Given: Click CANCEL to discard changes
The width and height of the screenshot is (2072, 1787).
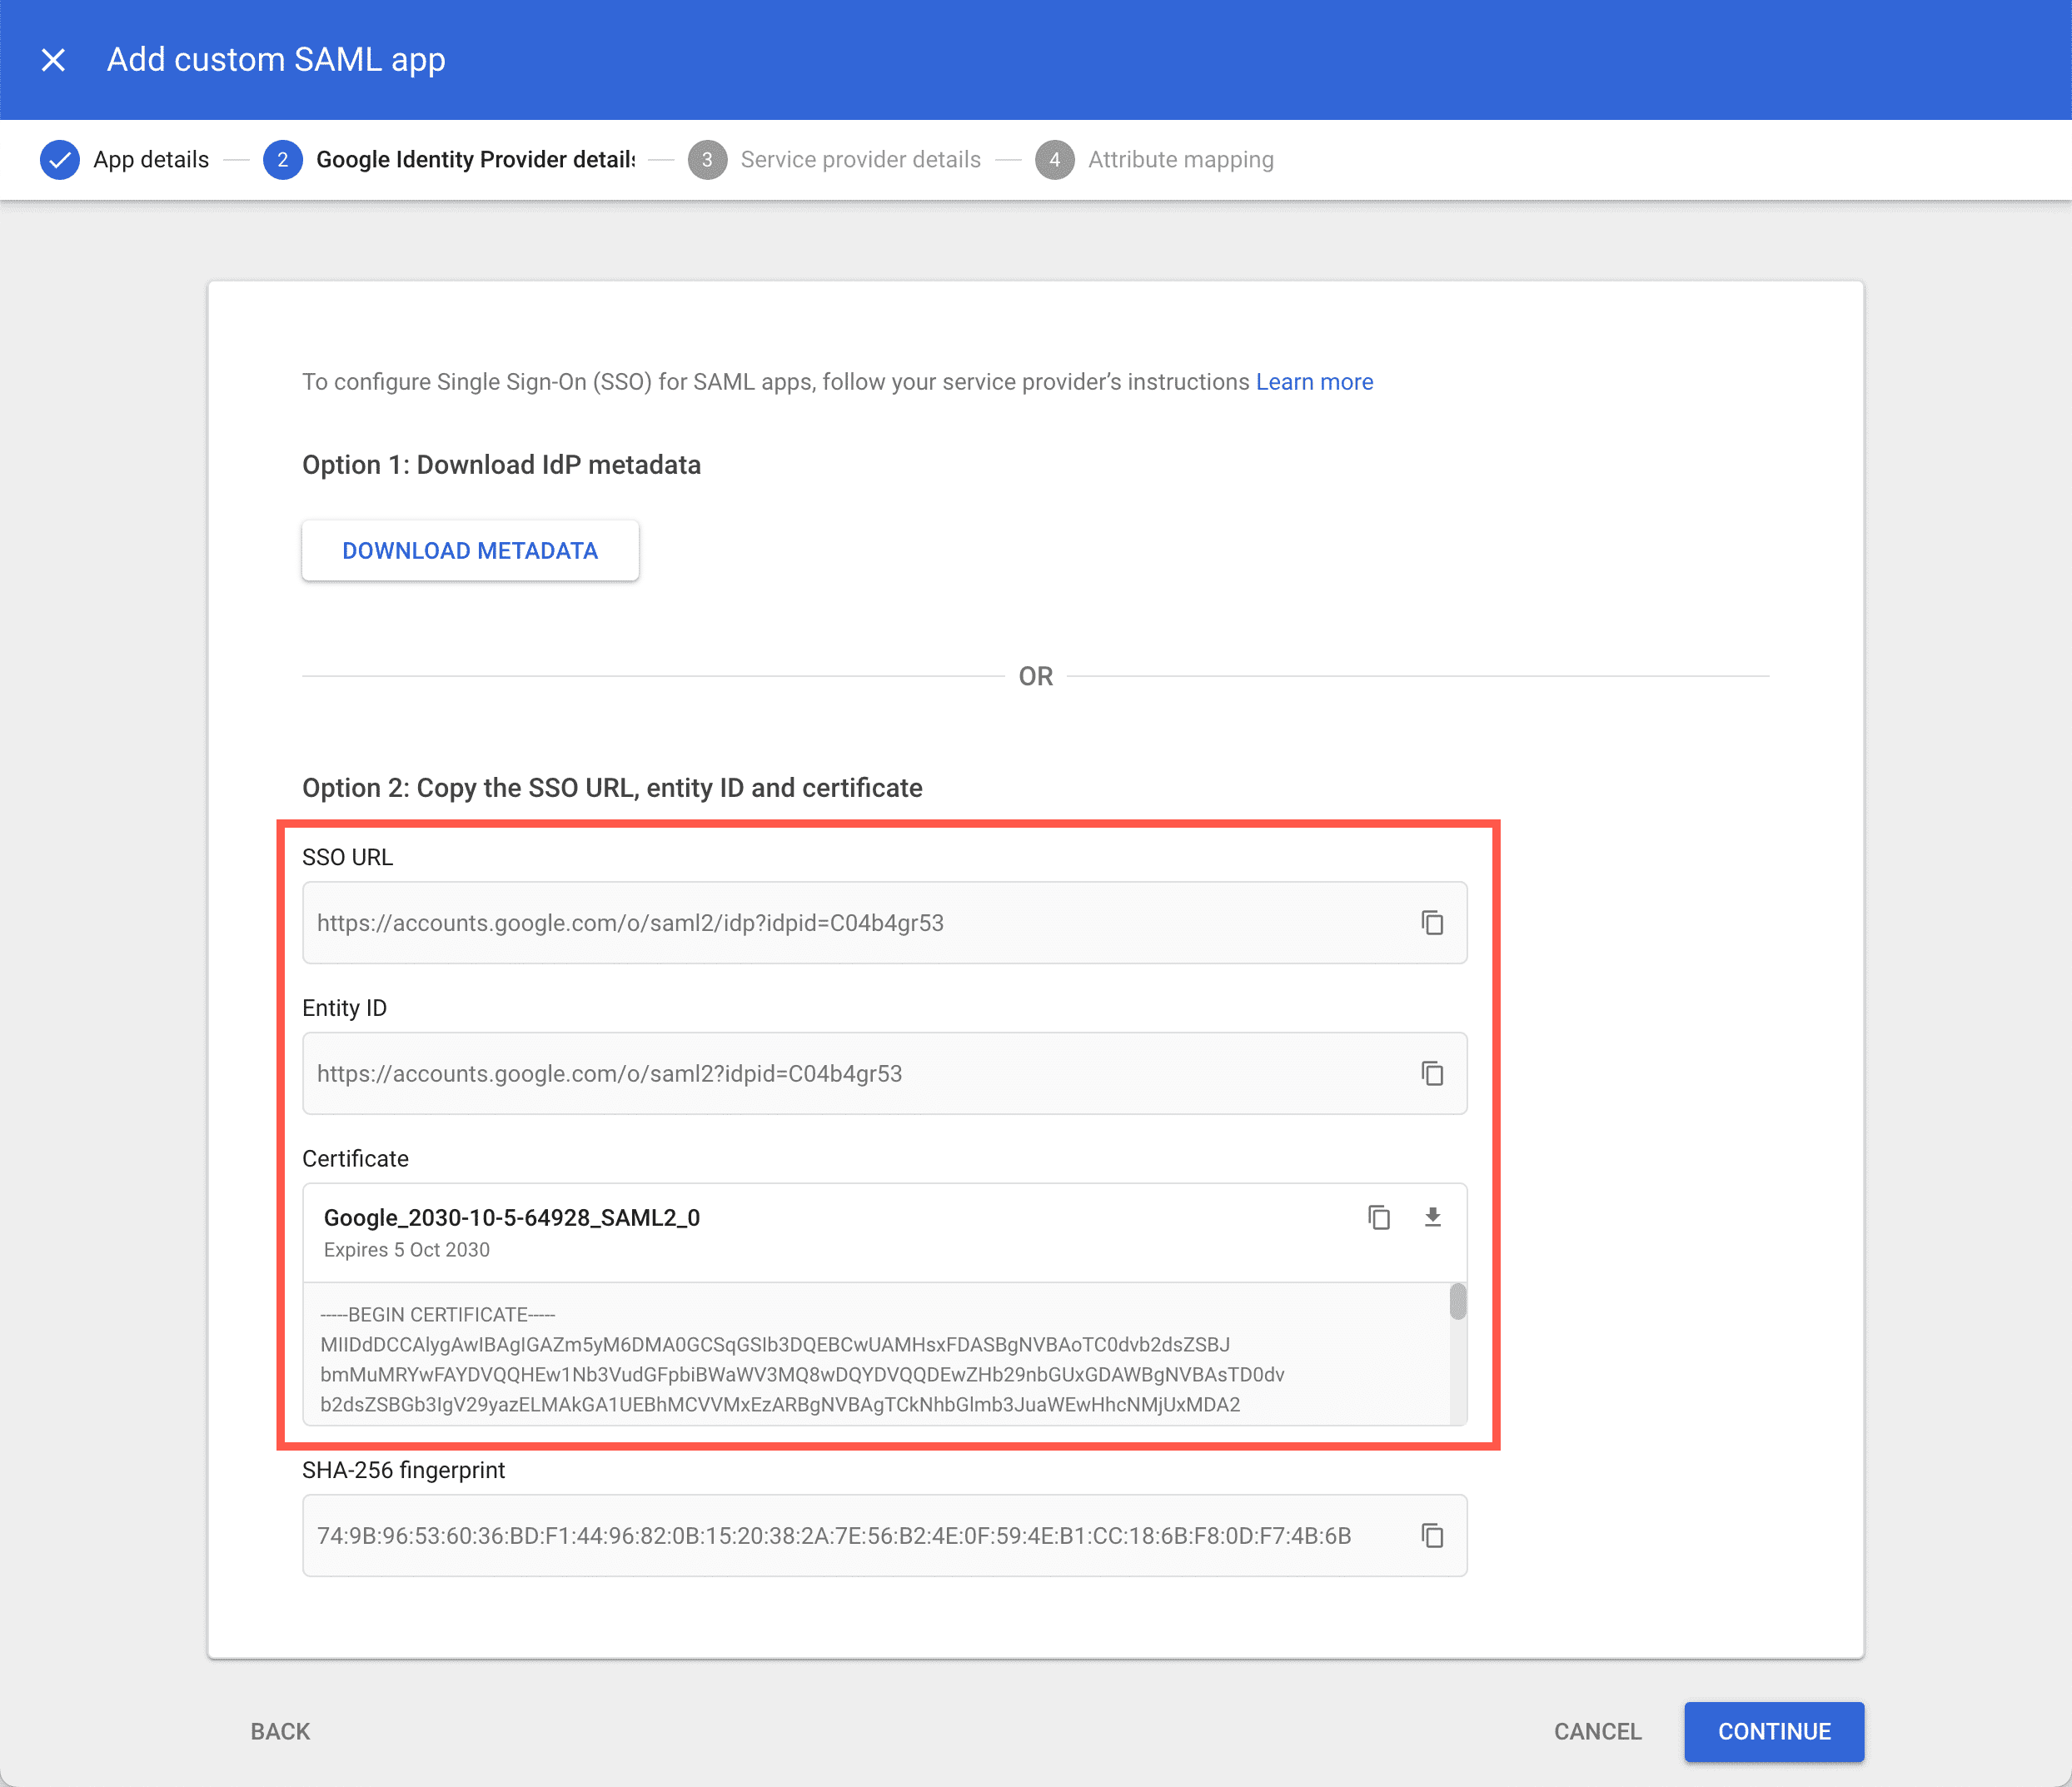Looking at the screenshot, I should click(x=1597, y=1732).
